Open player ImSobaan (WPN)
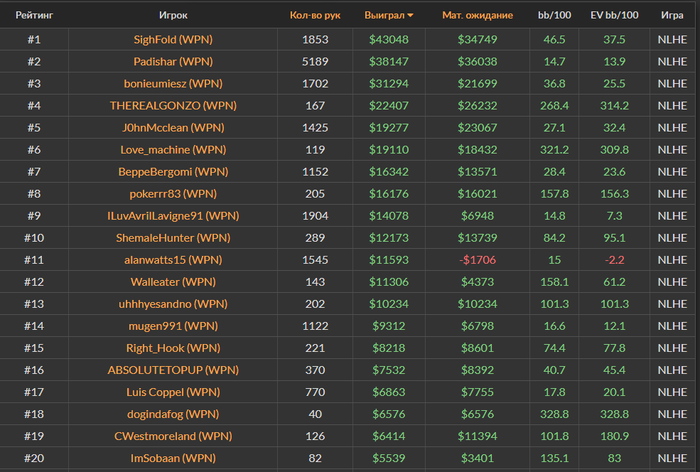Image resolution: width=700 pixels, height=472 pixels. (173, 458)
